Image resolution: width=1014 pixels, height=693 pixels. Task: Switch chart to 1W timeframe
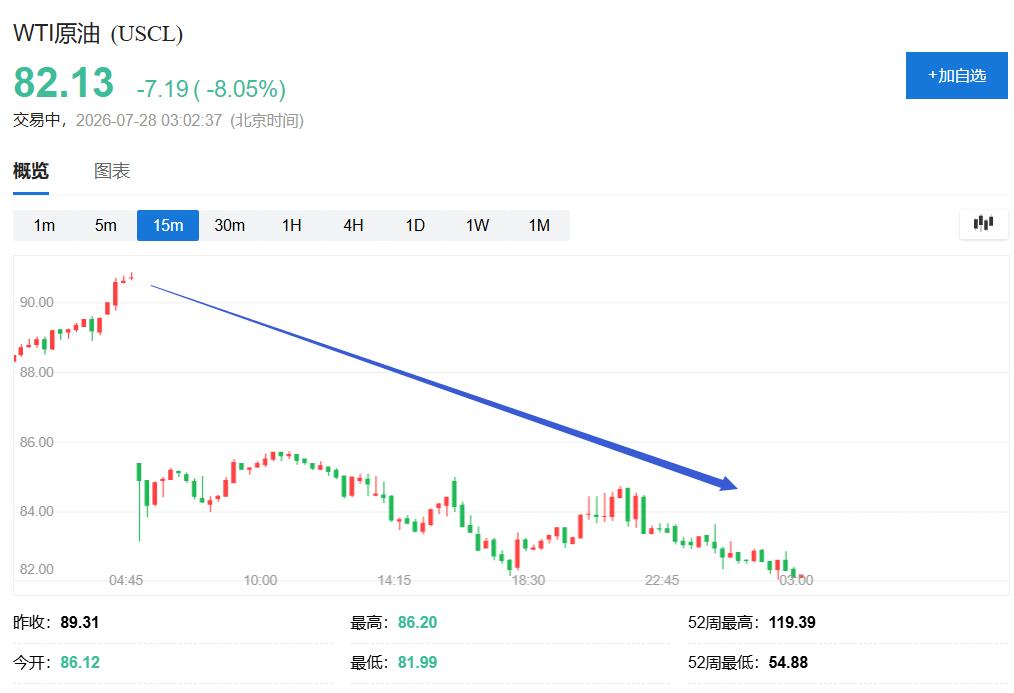coord(477,225)
